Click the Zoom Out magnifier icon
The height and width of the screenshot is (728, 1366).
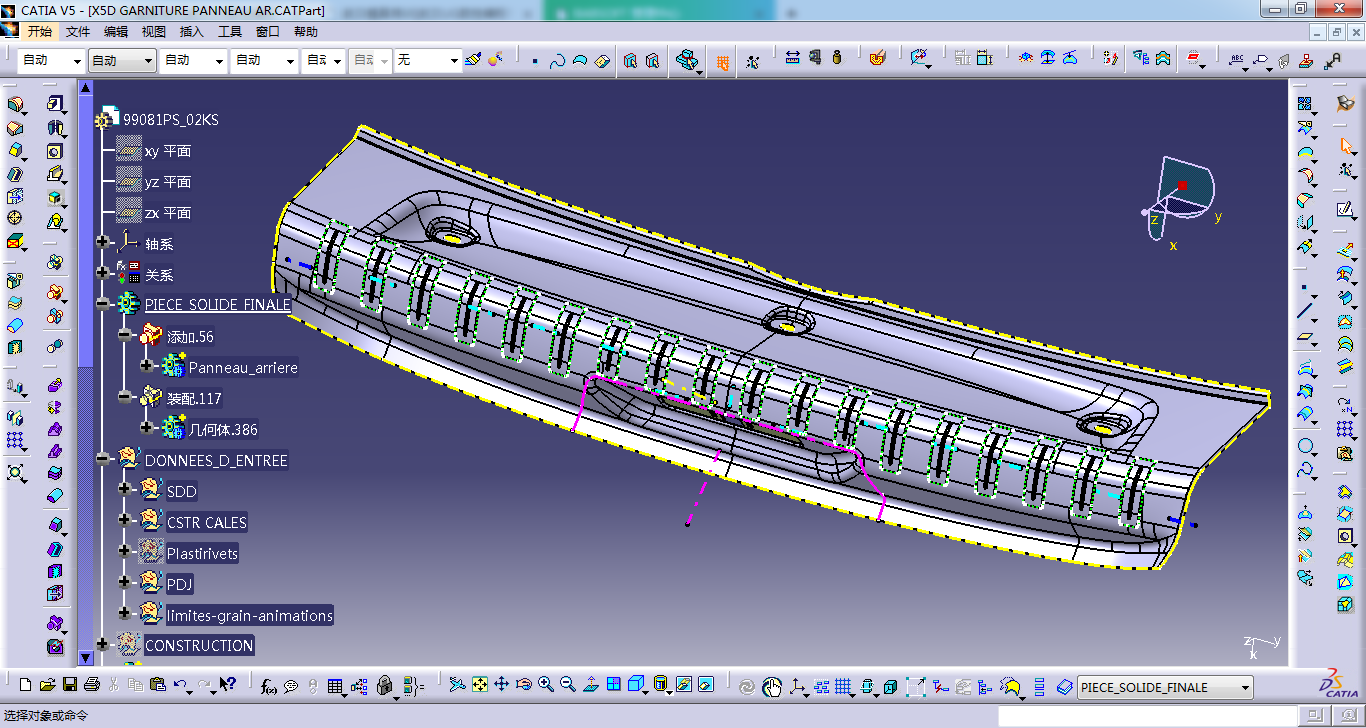(x=567, y=685)
